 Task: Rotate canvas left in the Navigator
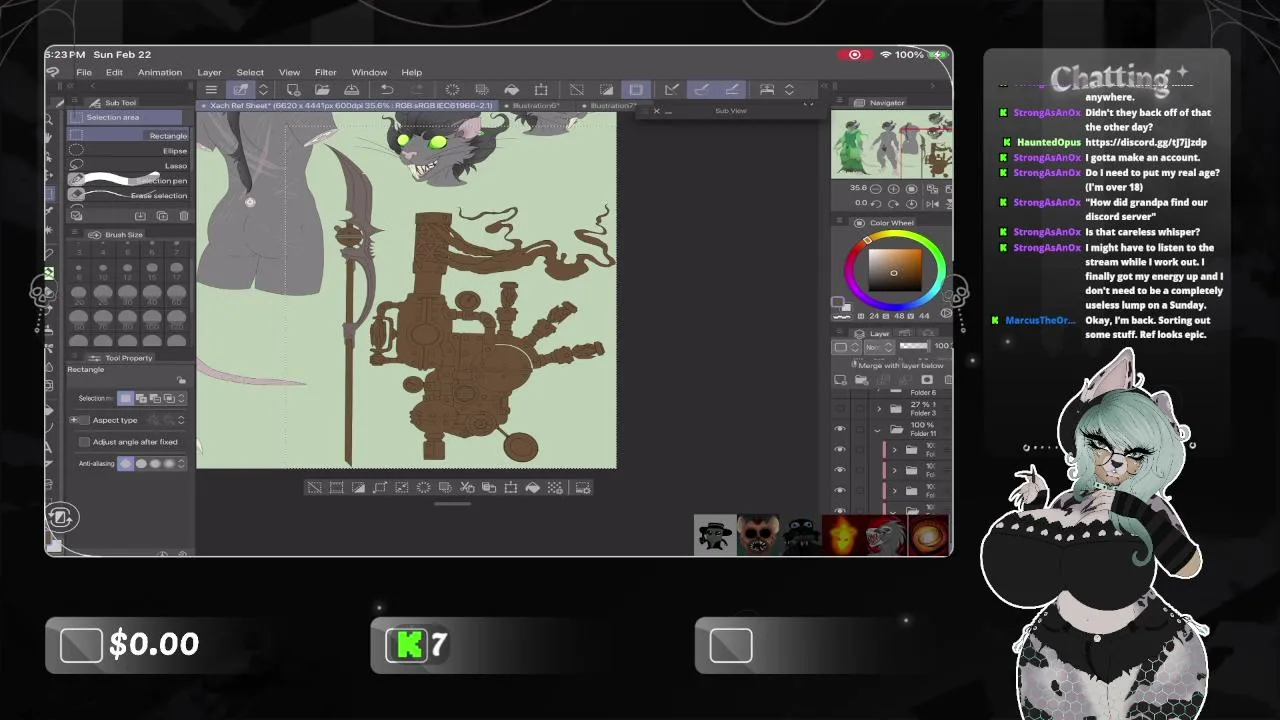878,203
